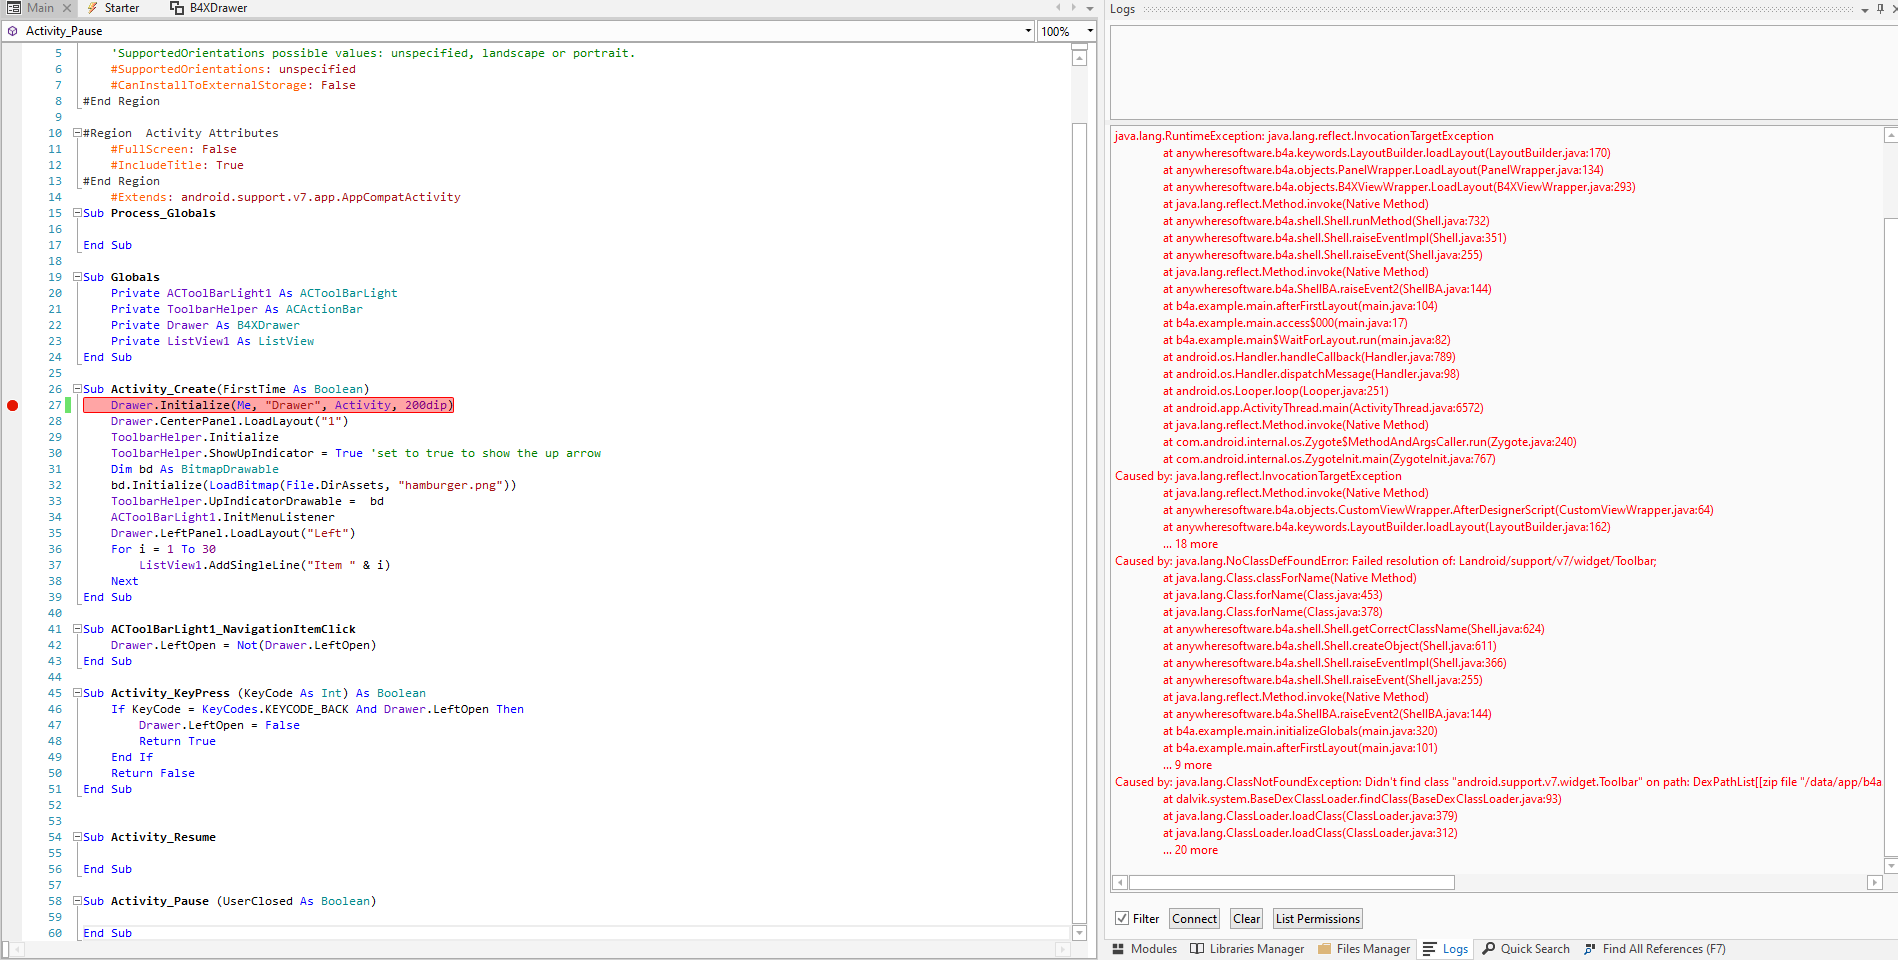Click the editor scrollbar down arrow
Image resolution: width=1898 pixels, height=960 pixels.
tap(1079, 933)
